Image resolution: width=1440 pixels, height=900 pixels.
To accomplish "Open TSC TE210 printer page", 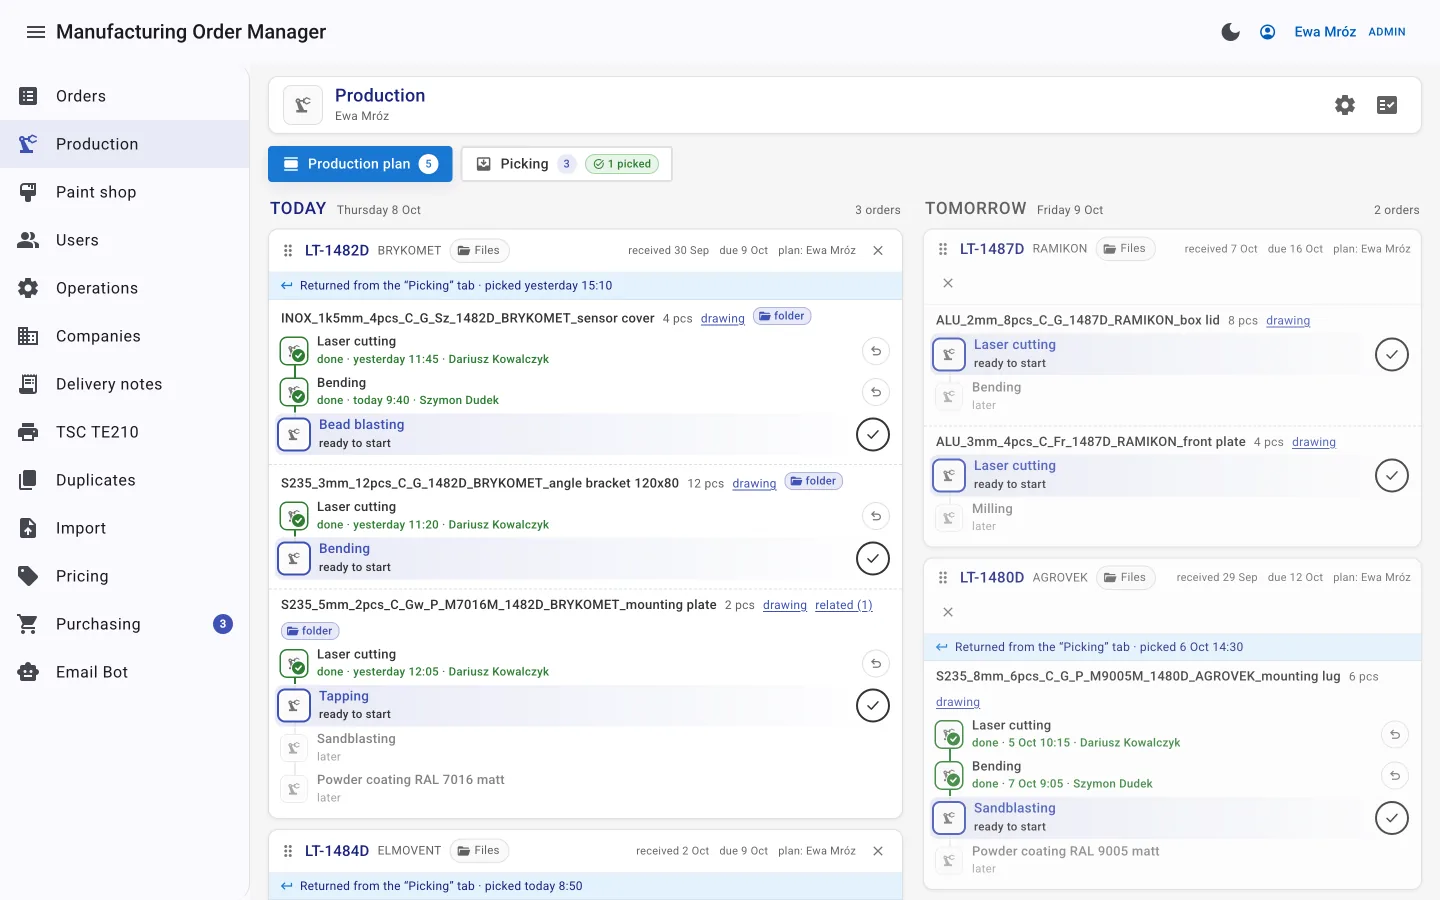I will pyautogui.click(x=124, y=432).
